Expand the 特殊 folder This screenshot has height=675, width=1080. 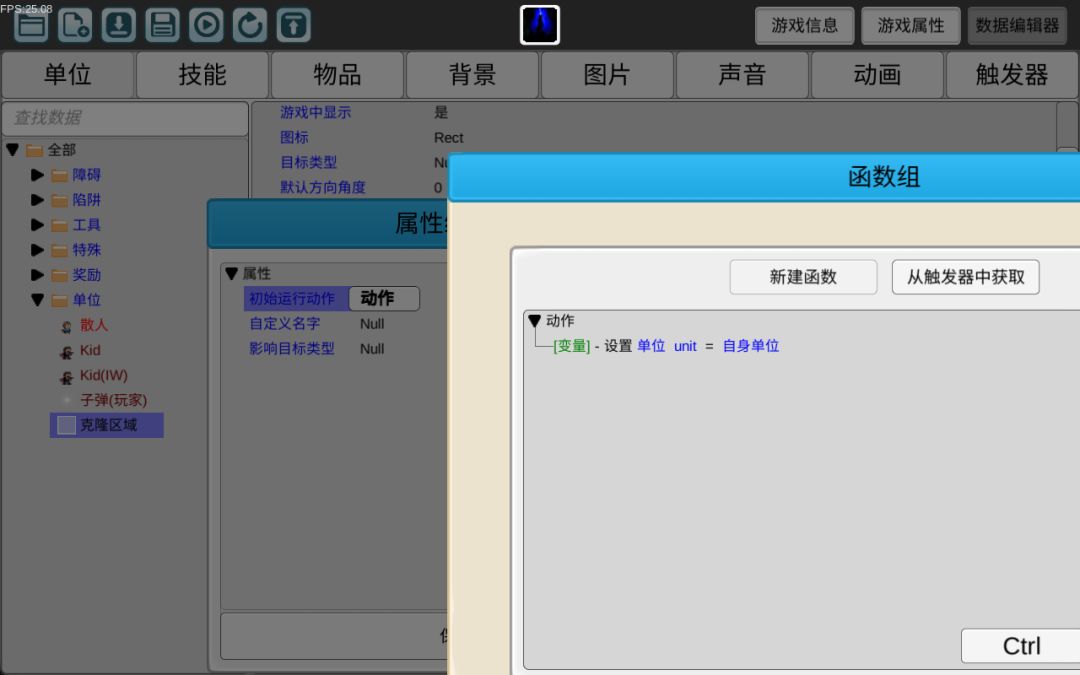[x=37, y=250]
